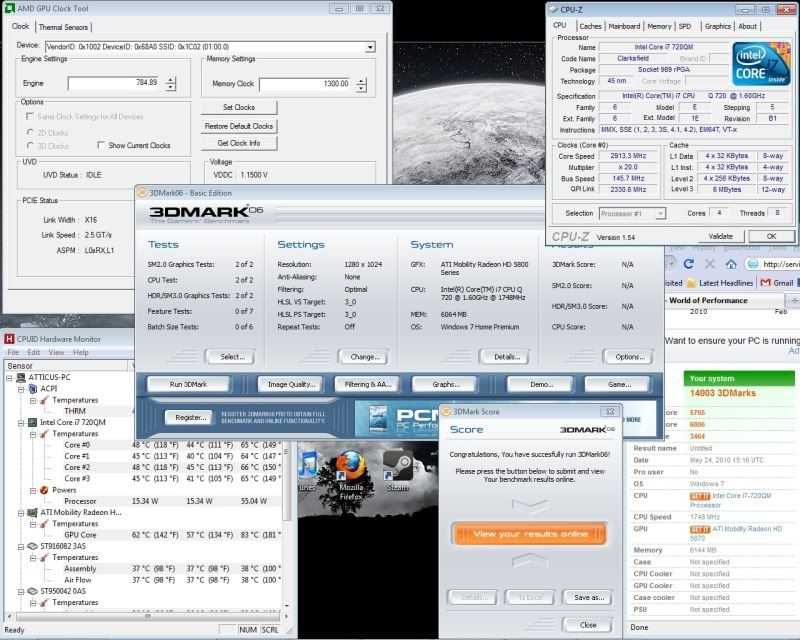Click the CPUID Hardware Monitor title bar icon
This screenshot has width=800, height=640.
(9, 339)
